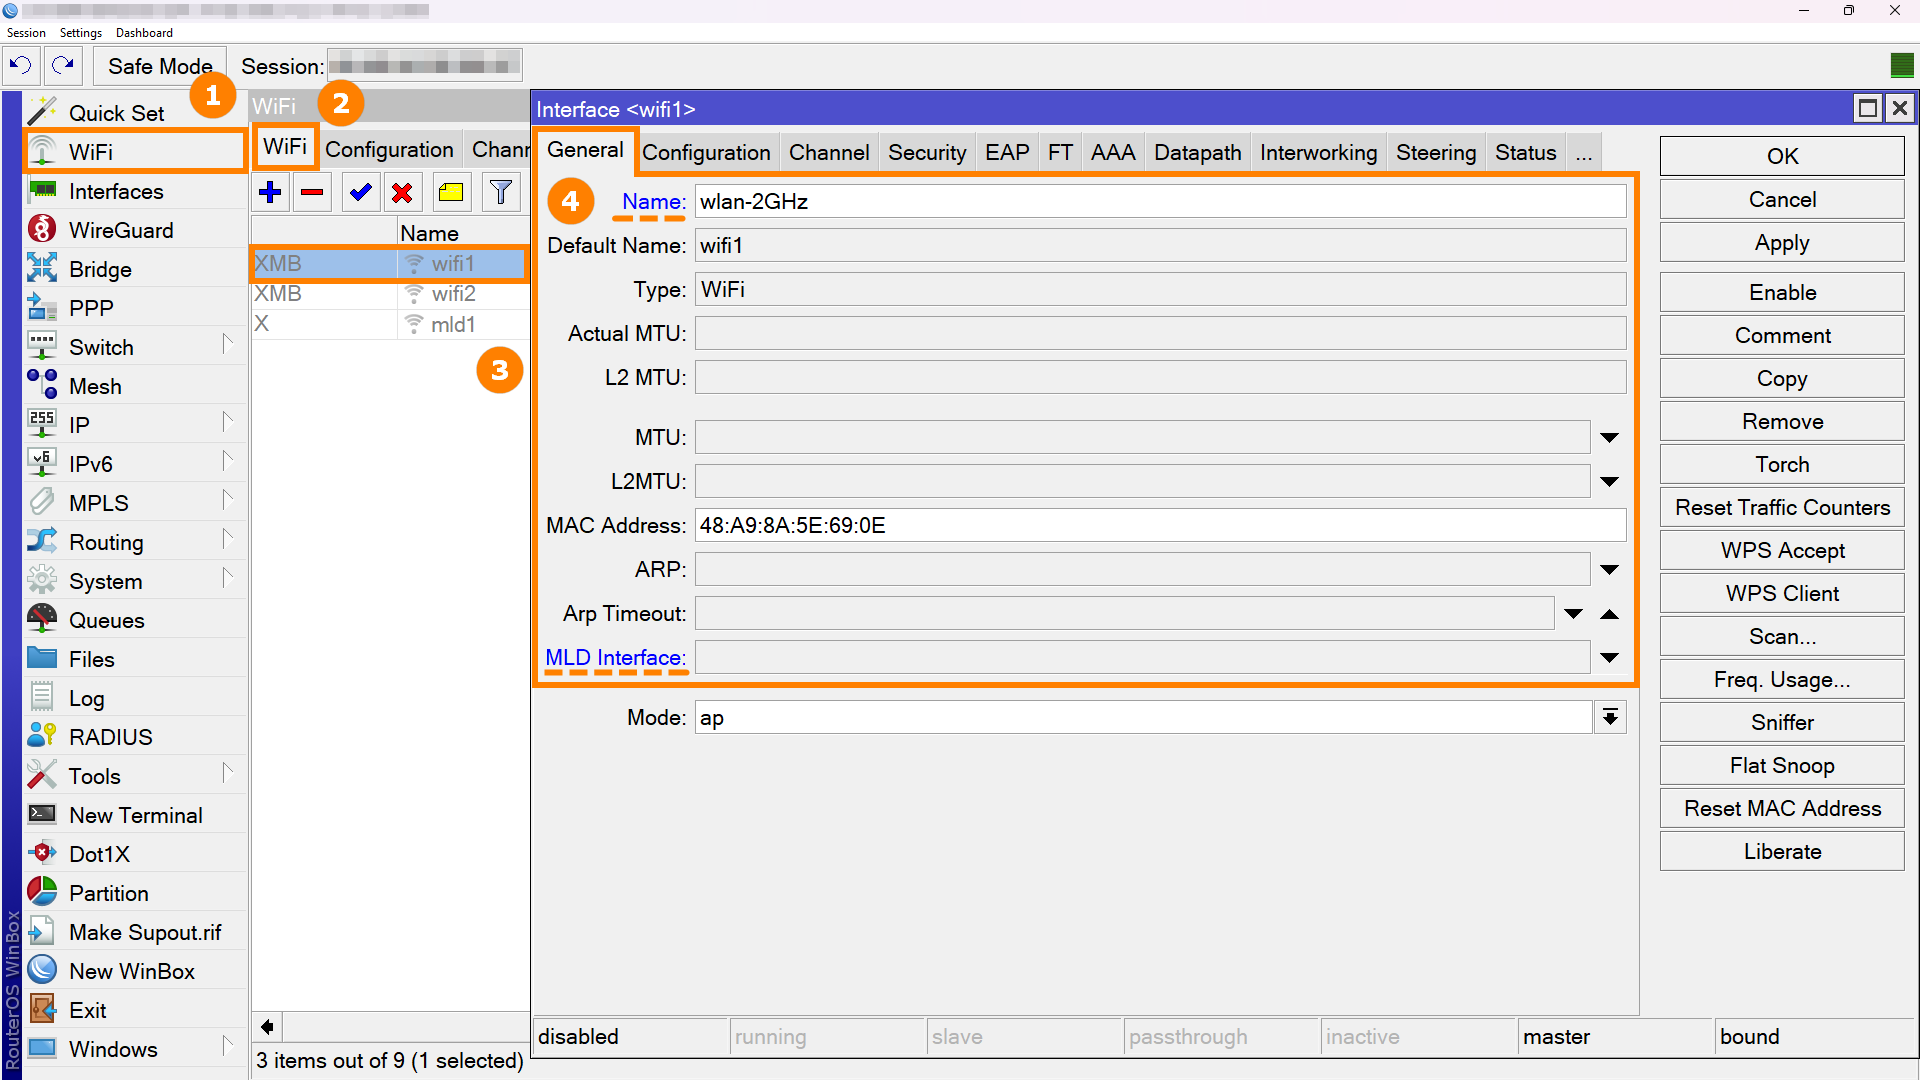Screen dimensions: 1920x1080
Task: Click the undo arrow in toolbar
Action: (x=20, y=66)
